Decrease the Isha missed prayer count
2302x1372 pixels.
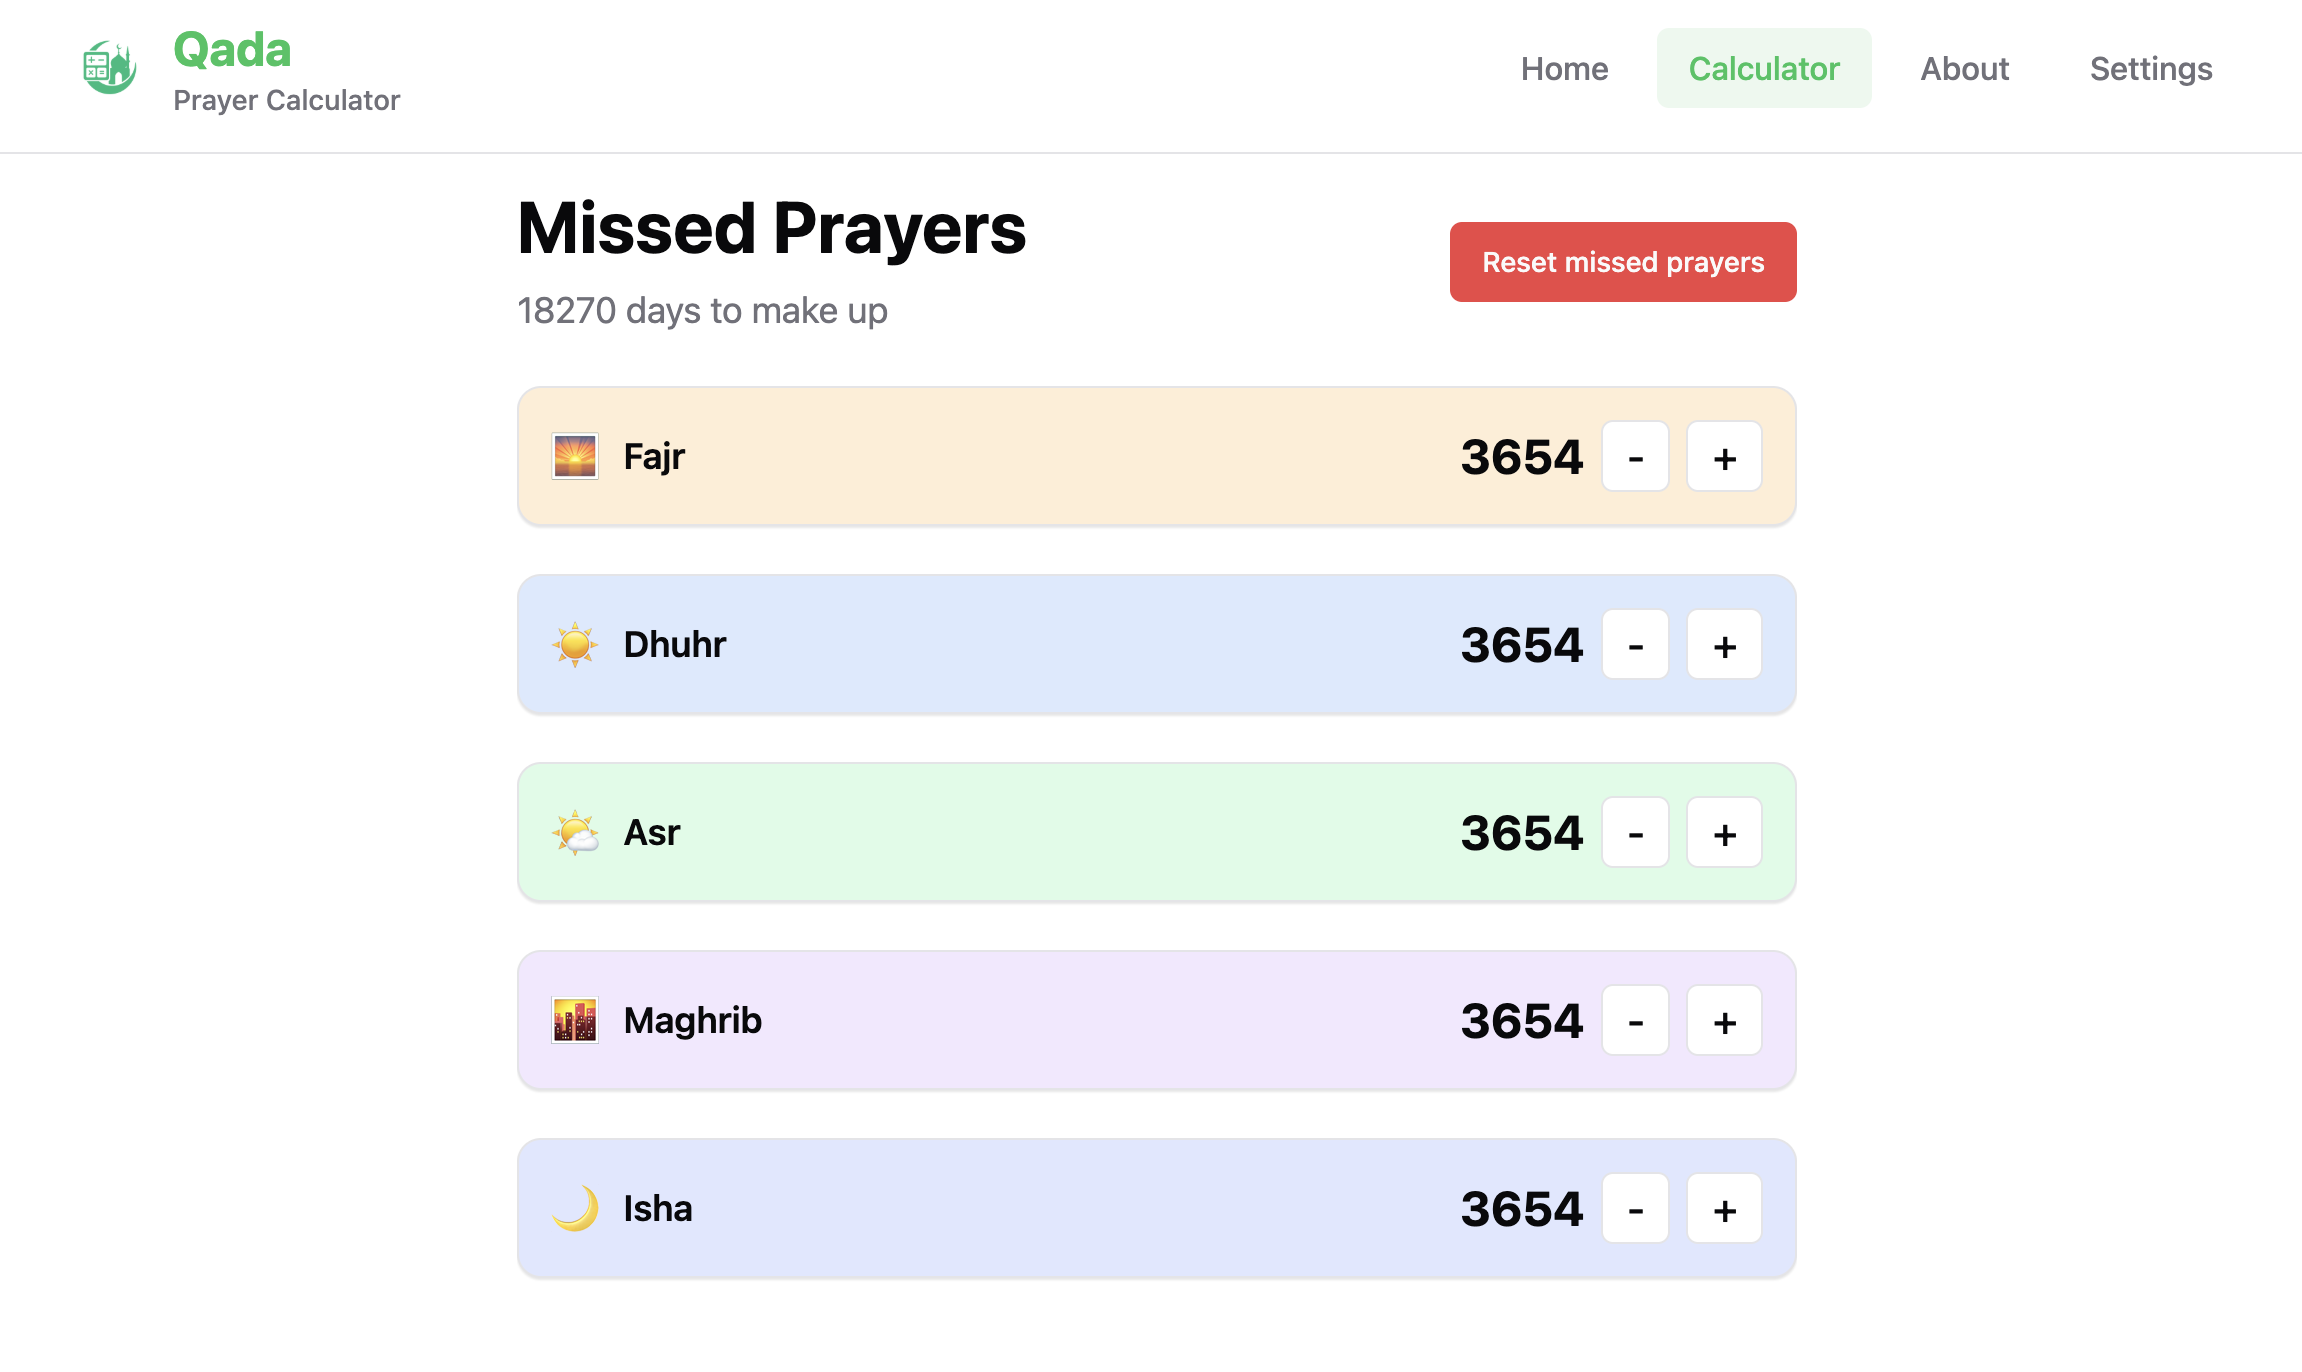pos(1635,1209)
